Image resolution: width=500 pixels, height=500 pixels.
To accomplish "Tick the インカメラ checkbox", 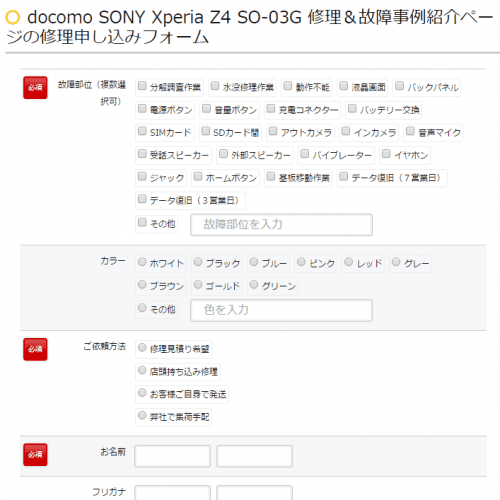I will [x=346, y=131].
